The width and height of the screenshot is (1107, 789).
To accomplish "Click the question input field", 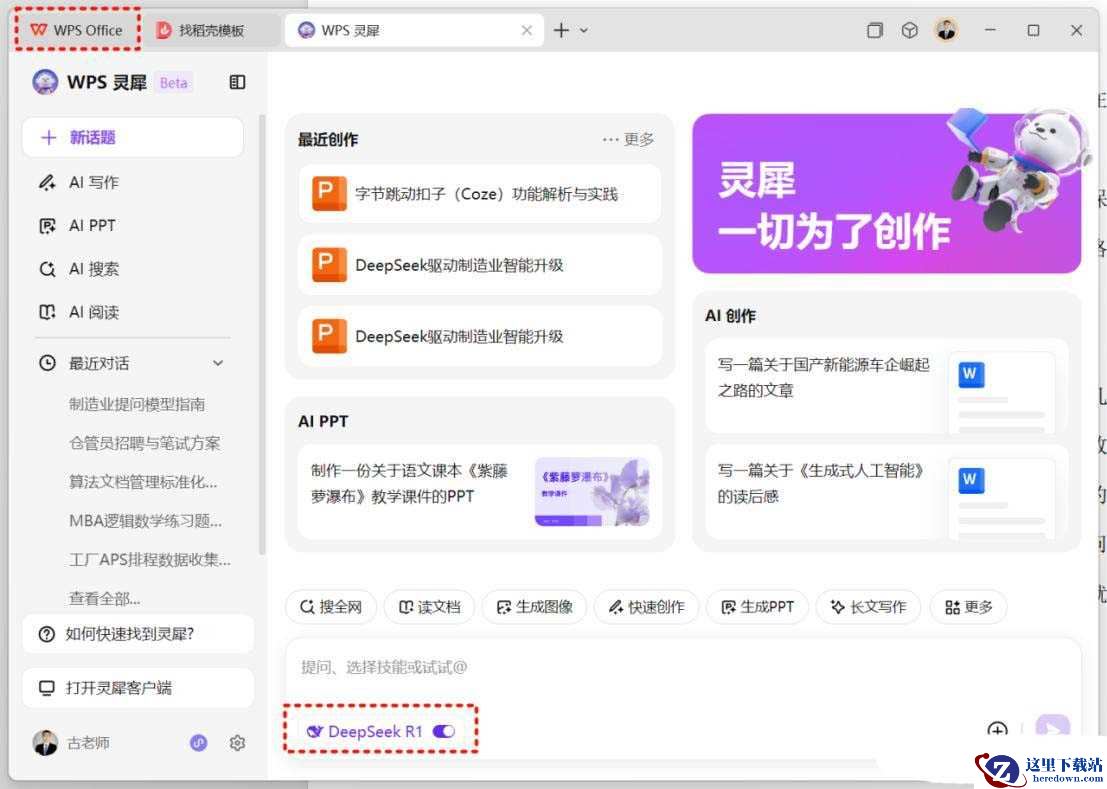I will pyautogui.click(x=682, y=668).
